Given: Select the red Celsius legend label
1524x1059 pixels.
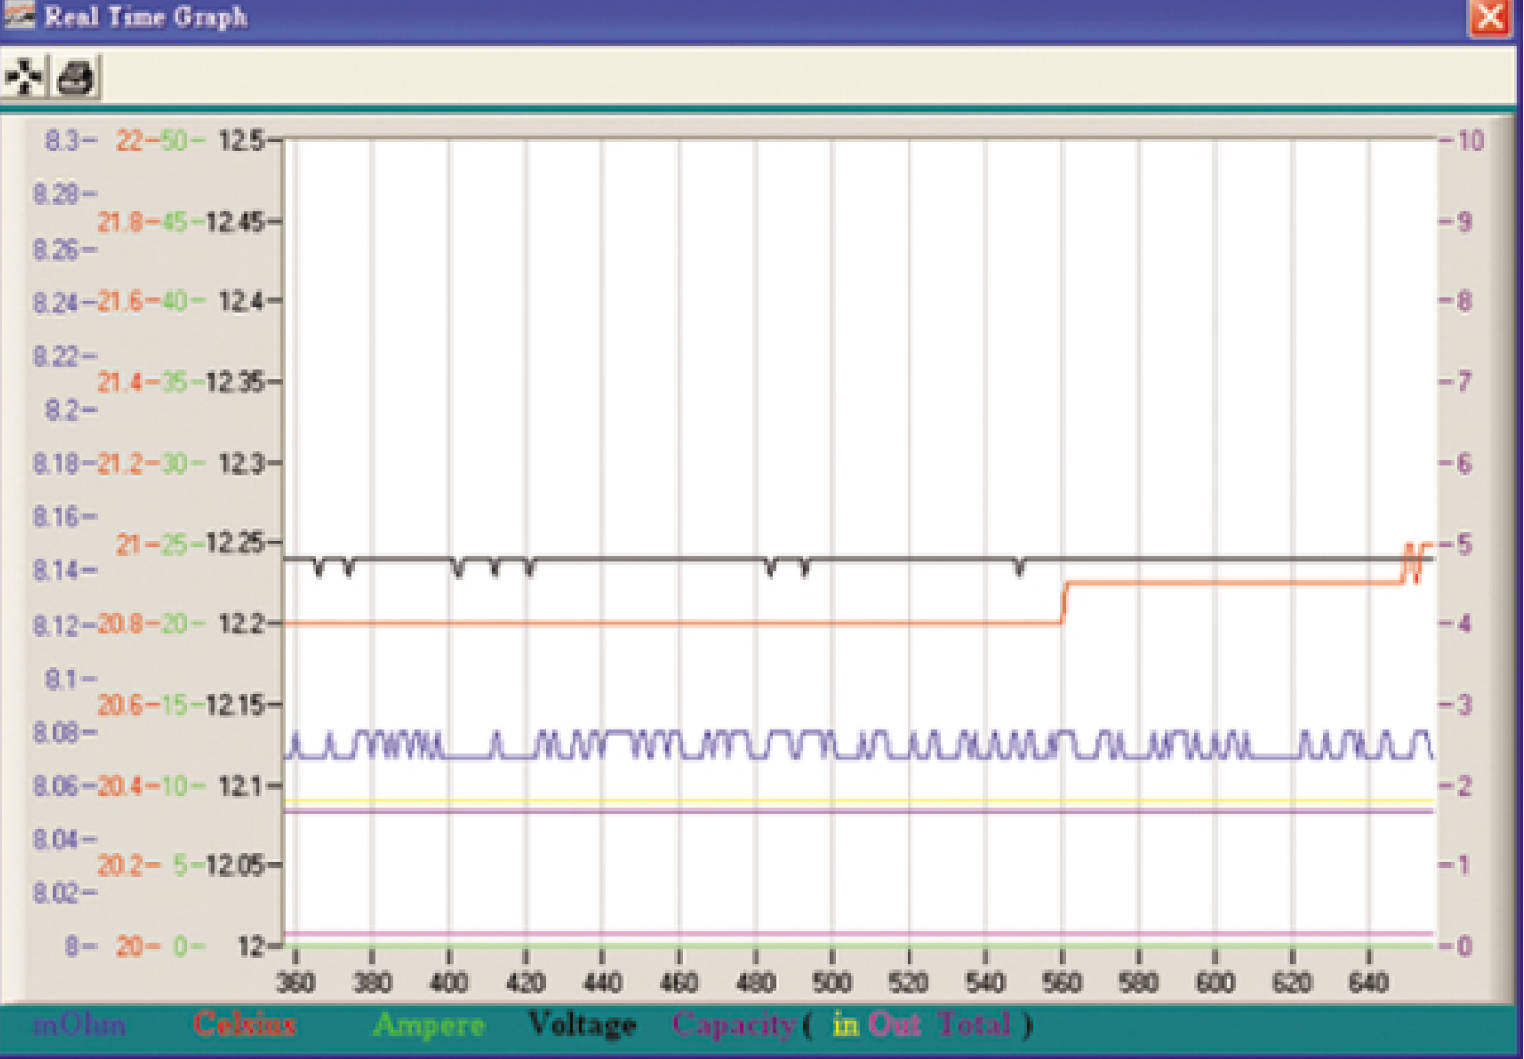Looking at the screenshot, I should tap(244, 1025).
